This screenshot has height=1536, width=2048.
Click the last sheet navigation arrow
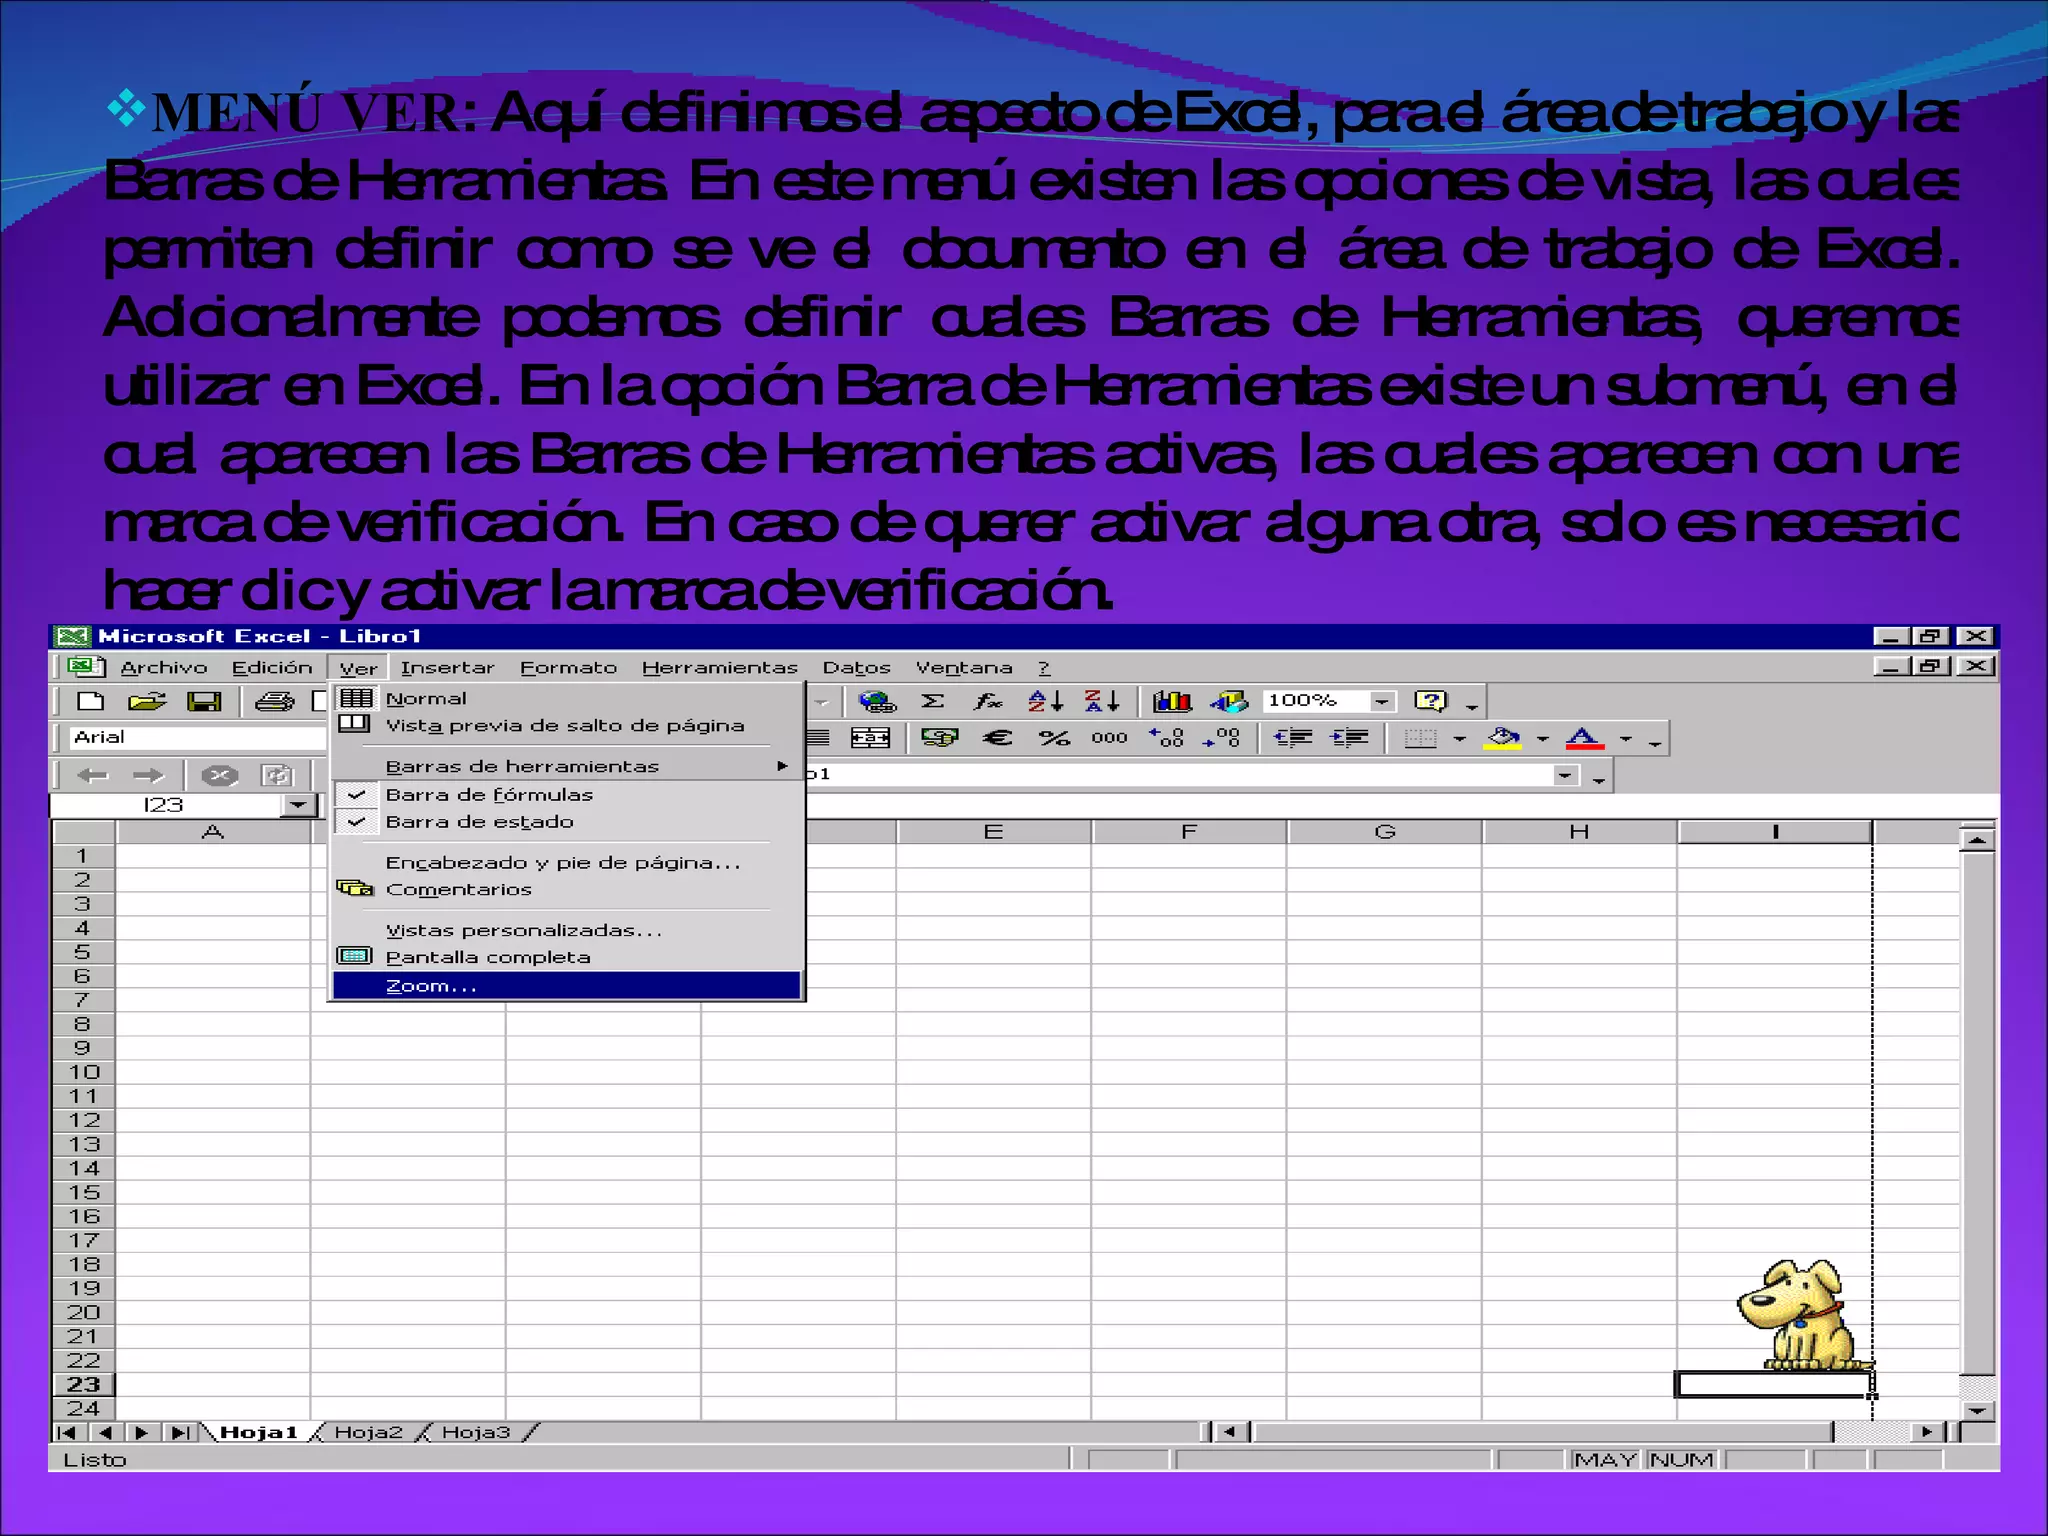tap(179, 1432)
